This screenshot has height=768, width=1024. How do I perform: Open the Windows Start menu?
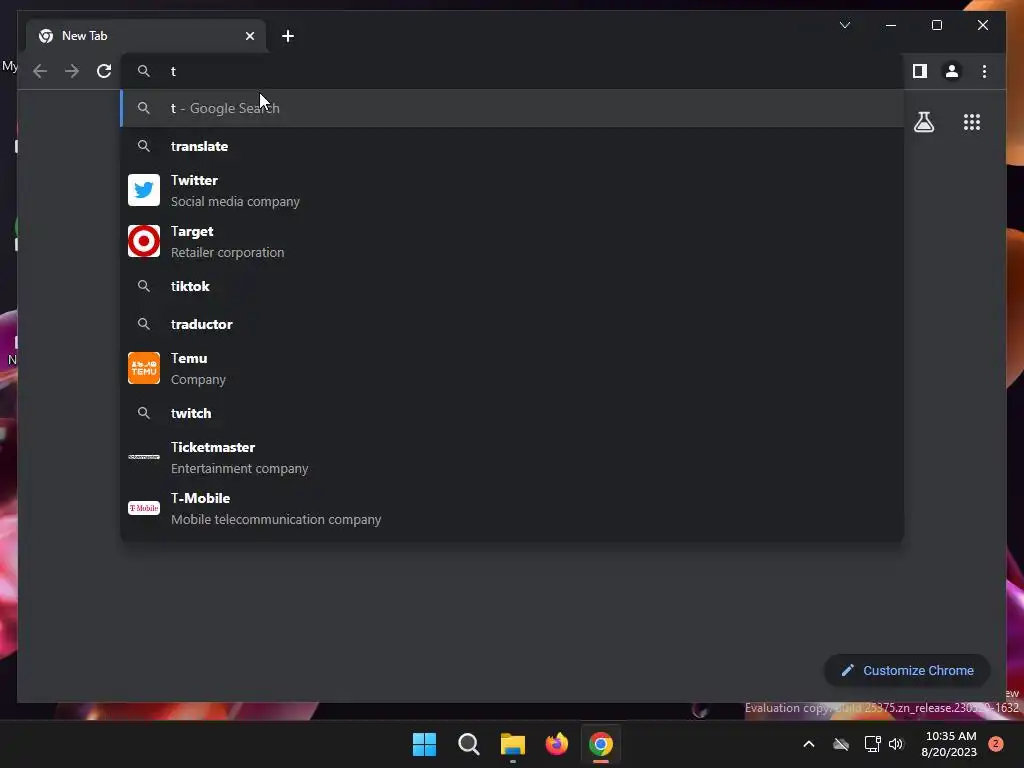coord(424,744)
